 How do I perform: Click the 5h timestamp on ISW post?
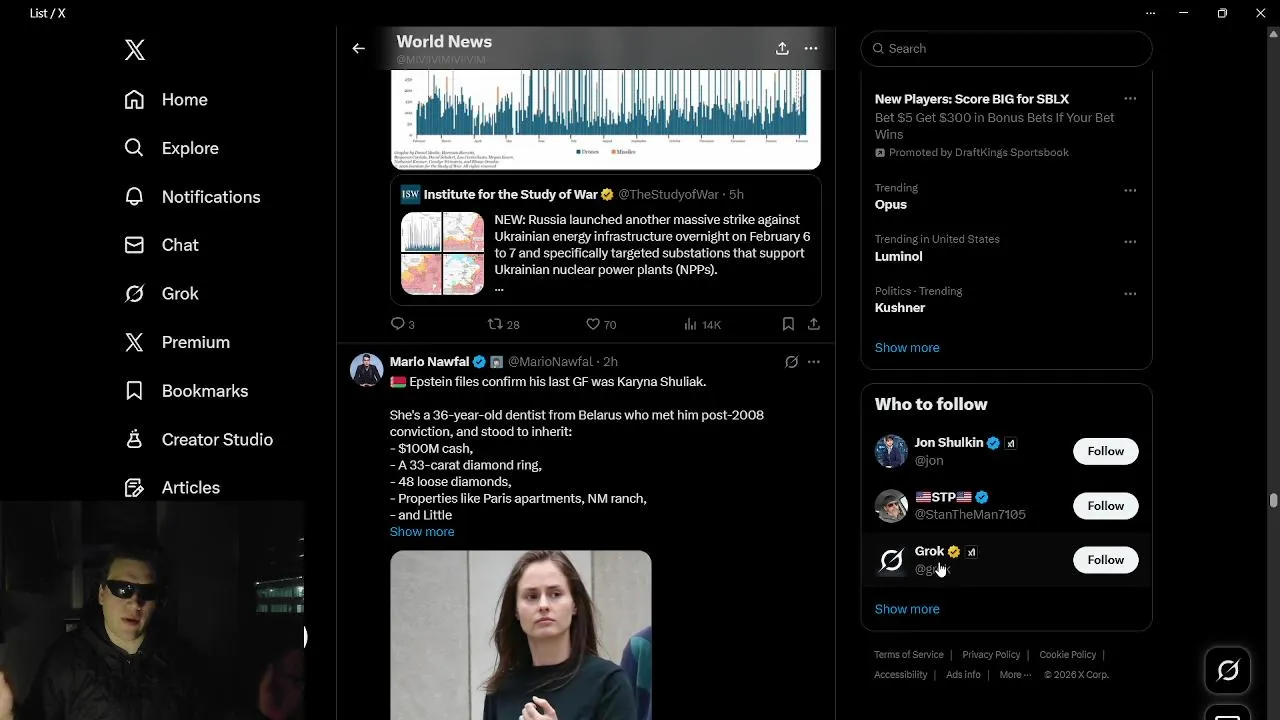pos(736,194)
